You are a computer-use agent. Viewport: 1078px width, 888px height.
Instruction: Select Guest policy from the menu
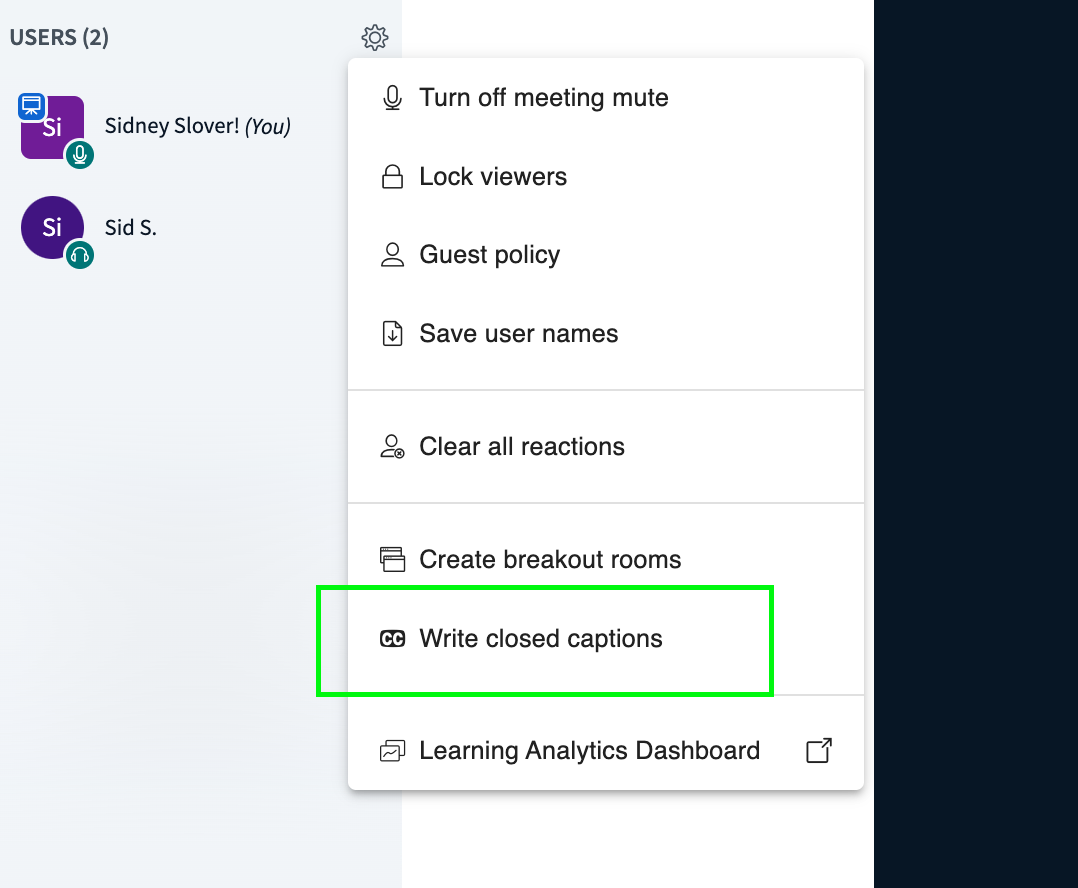489,254
